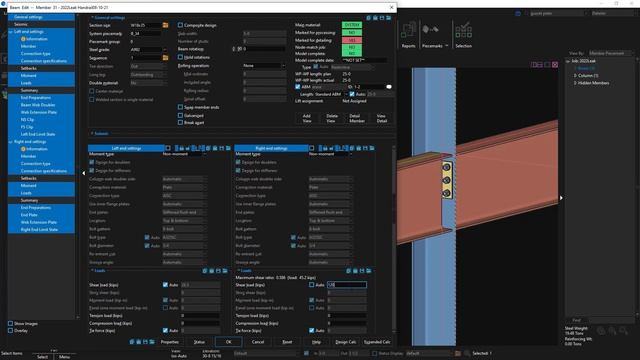Click the Cancel button
Screen dimensions: 640x360
pyautogui.click(x=258, y=342)
